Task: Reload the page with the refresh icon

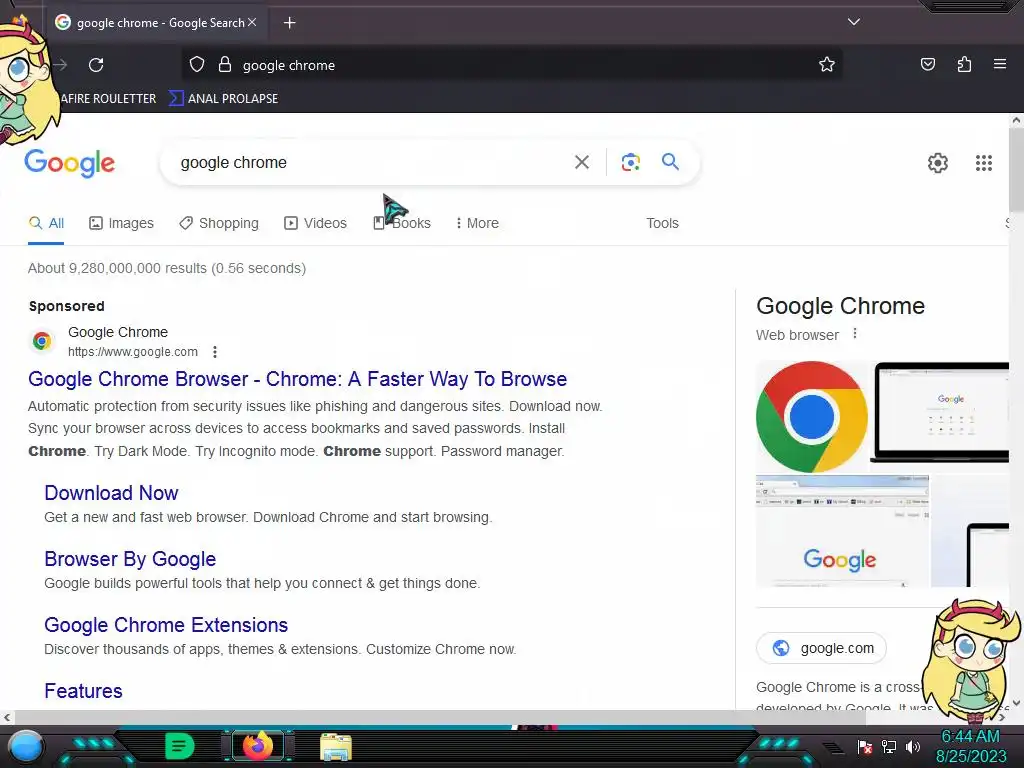Action: 96,65
